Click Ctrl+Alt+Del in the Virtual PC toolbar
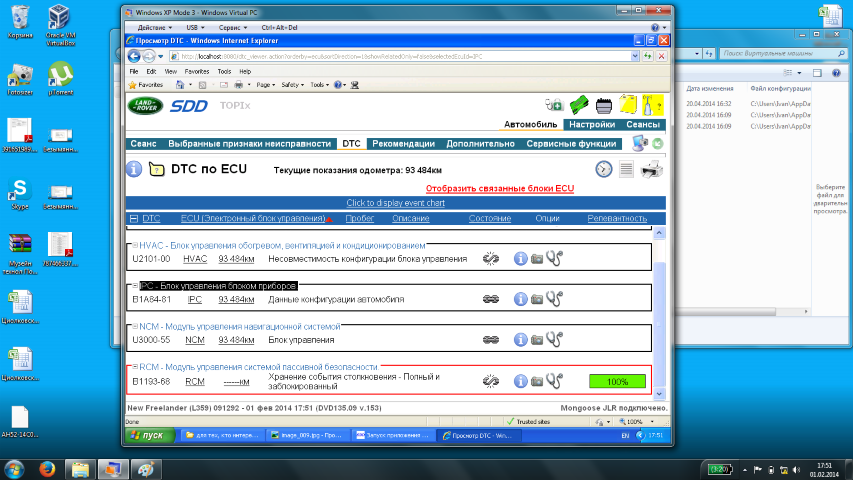 tap(279, 27)
